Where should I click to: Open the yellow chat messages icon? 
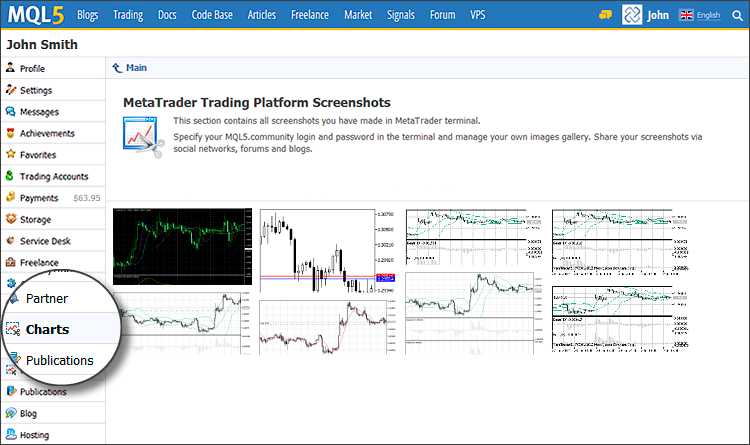click(605, 15)
